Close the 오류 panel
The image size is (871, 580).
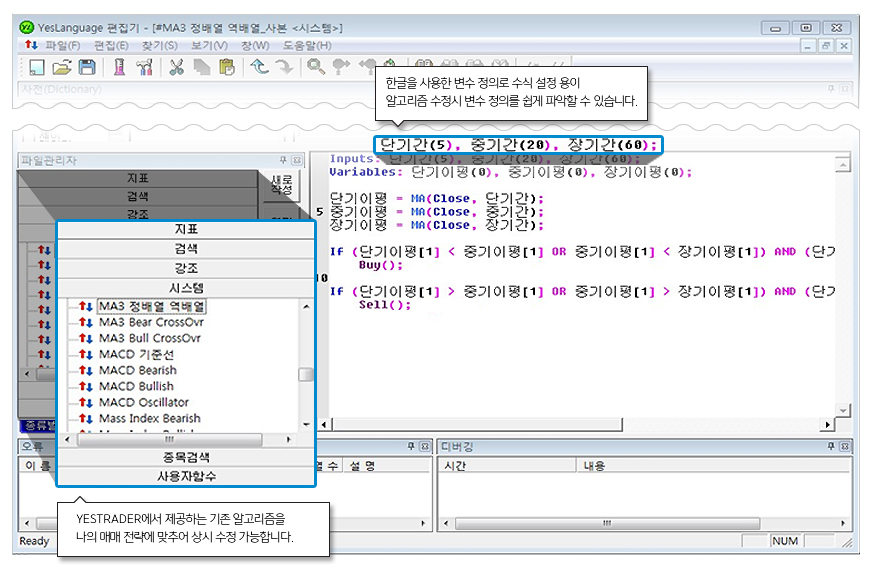point(425,446)
